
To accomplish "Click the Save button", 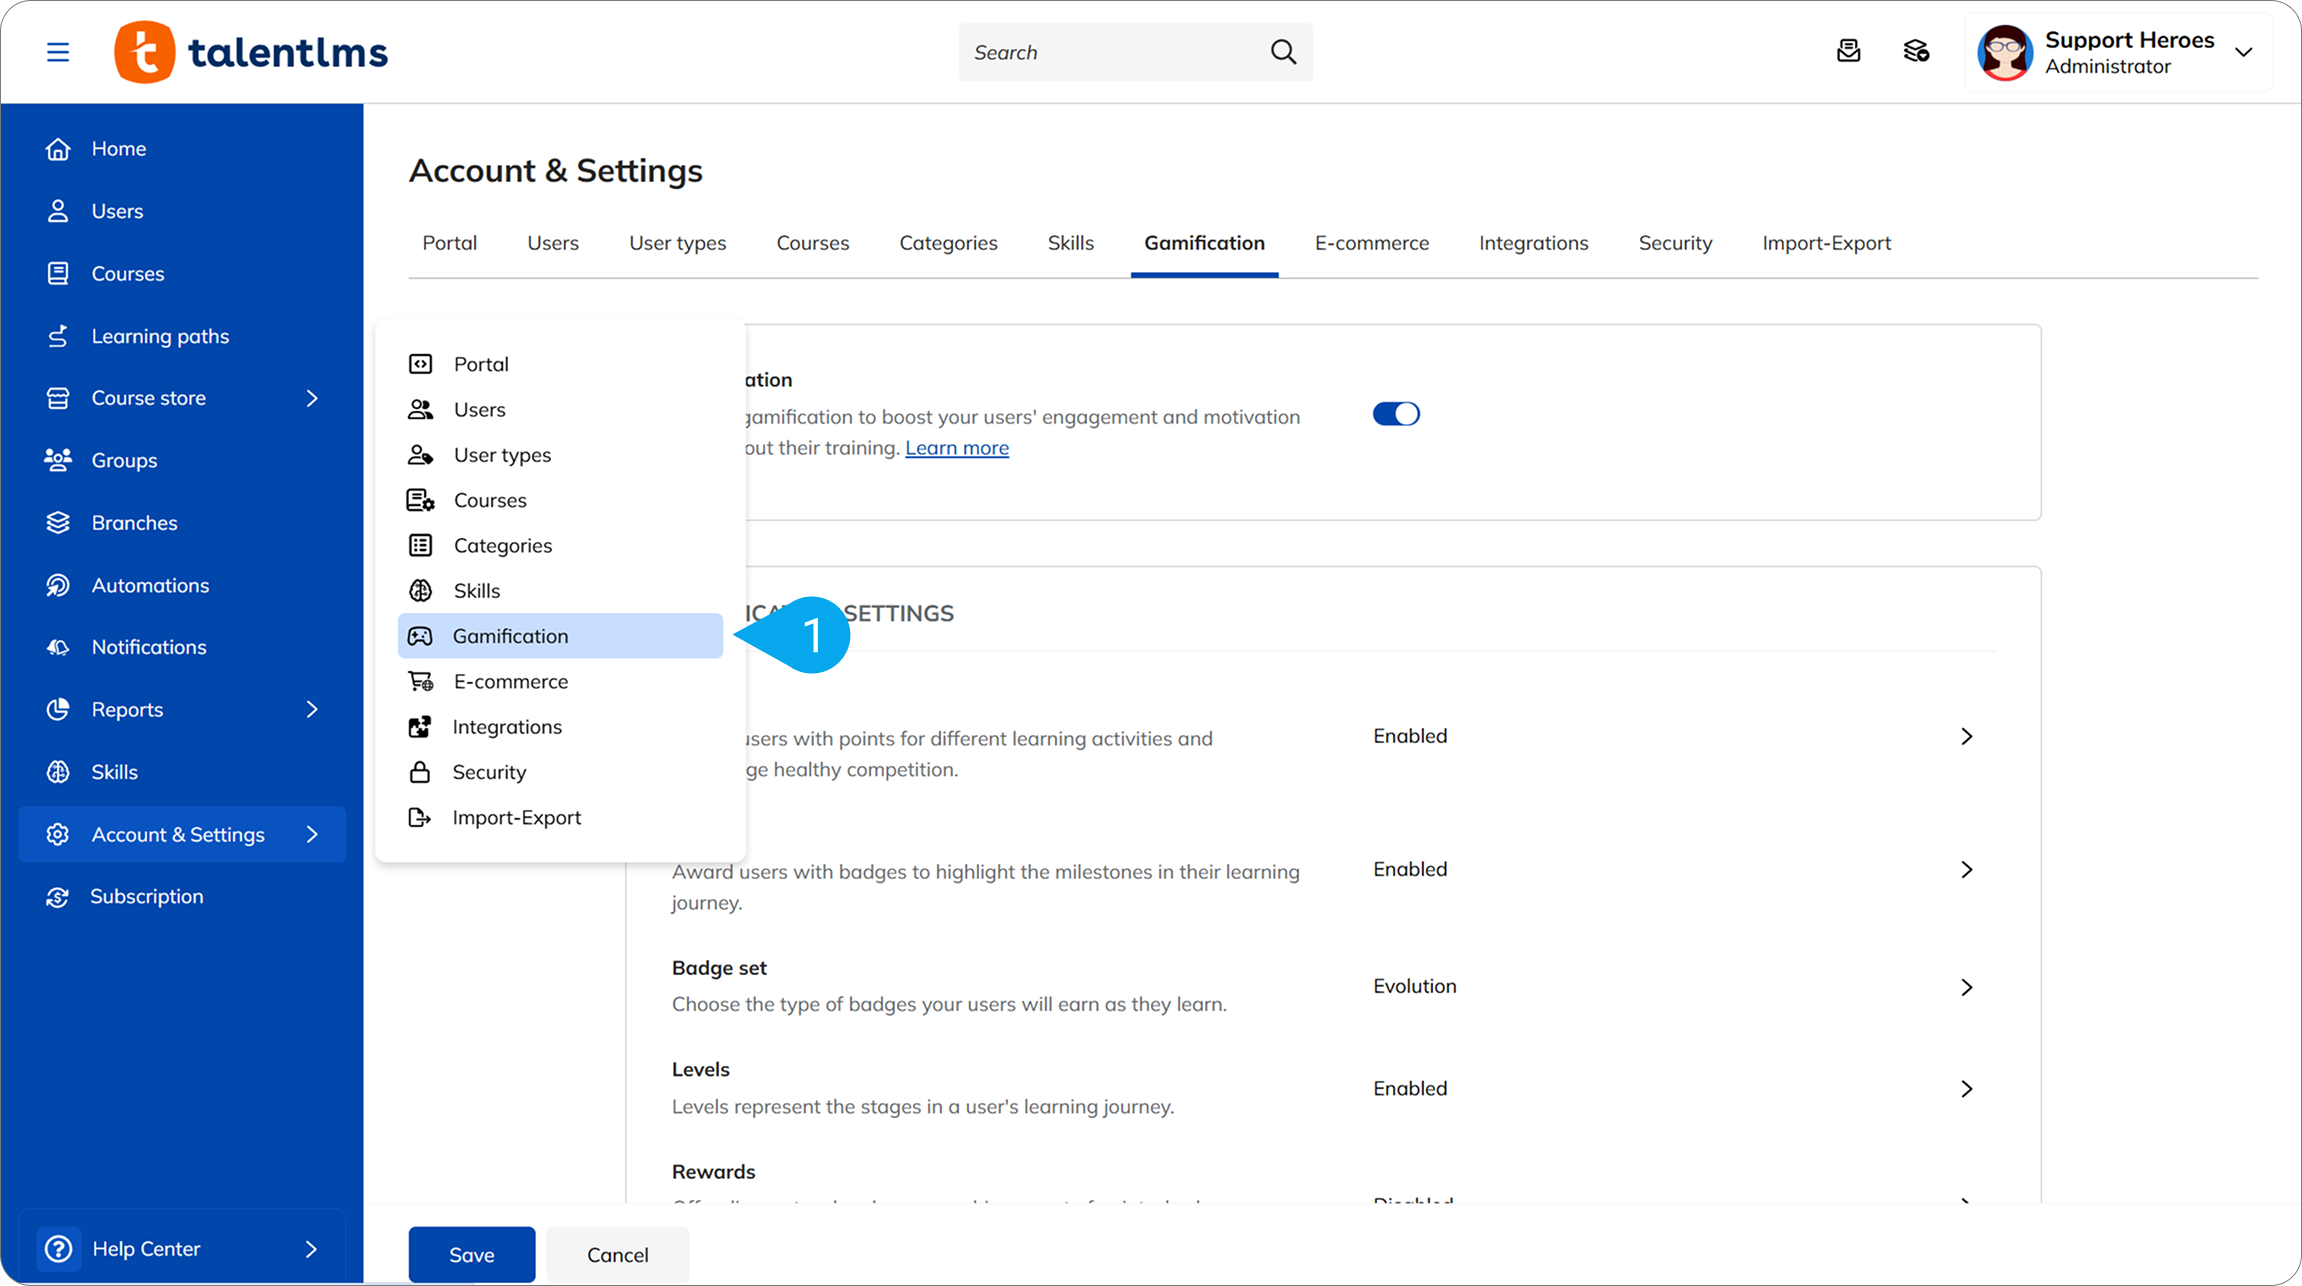I will pos(471,1254).
